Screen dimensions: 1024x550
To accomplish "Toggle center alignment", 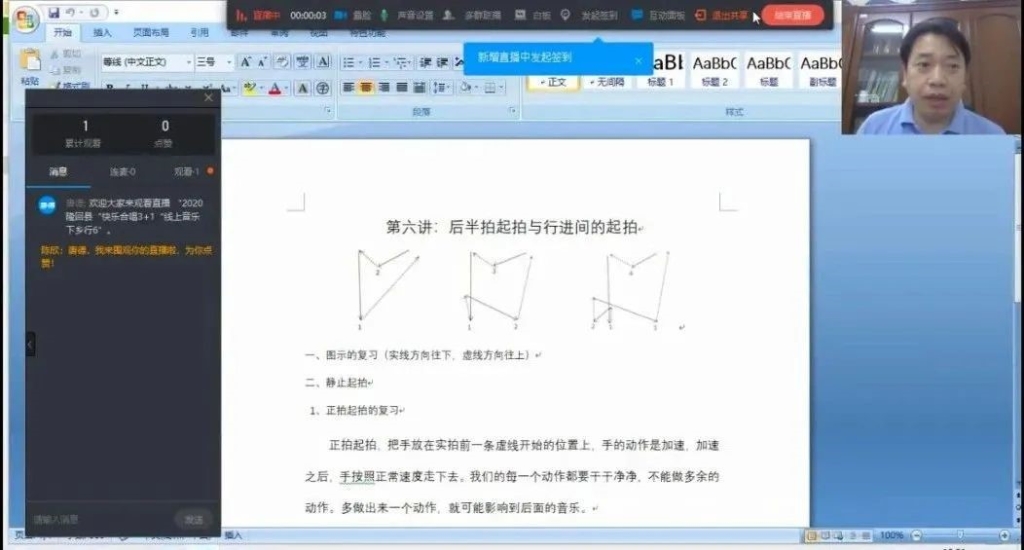I will [x=366, y=88].
